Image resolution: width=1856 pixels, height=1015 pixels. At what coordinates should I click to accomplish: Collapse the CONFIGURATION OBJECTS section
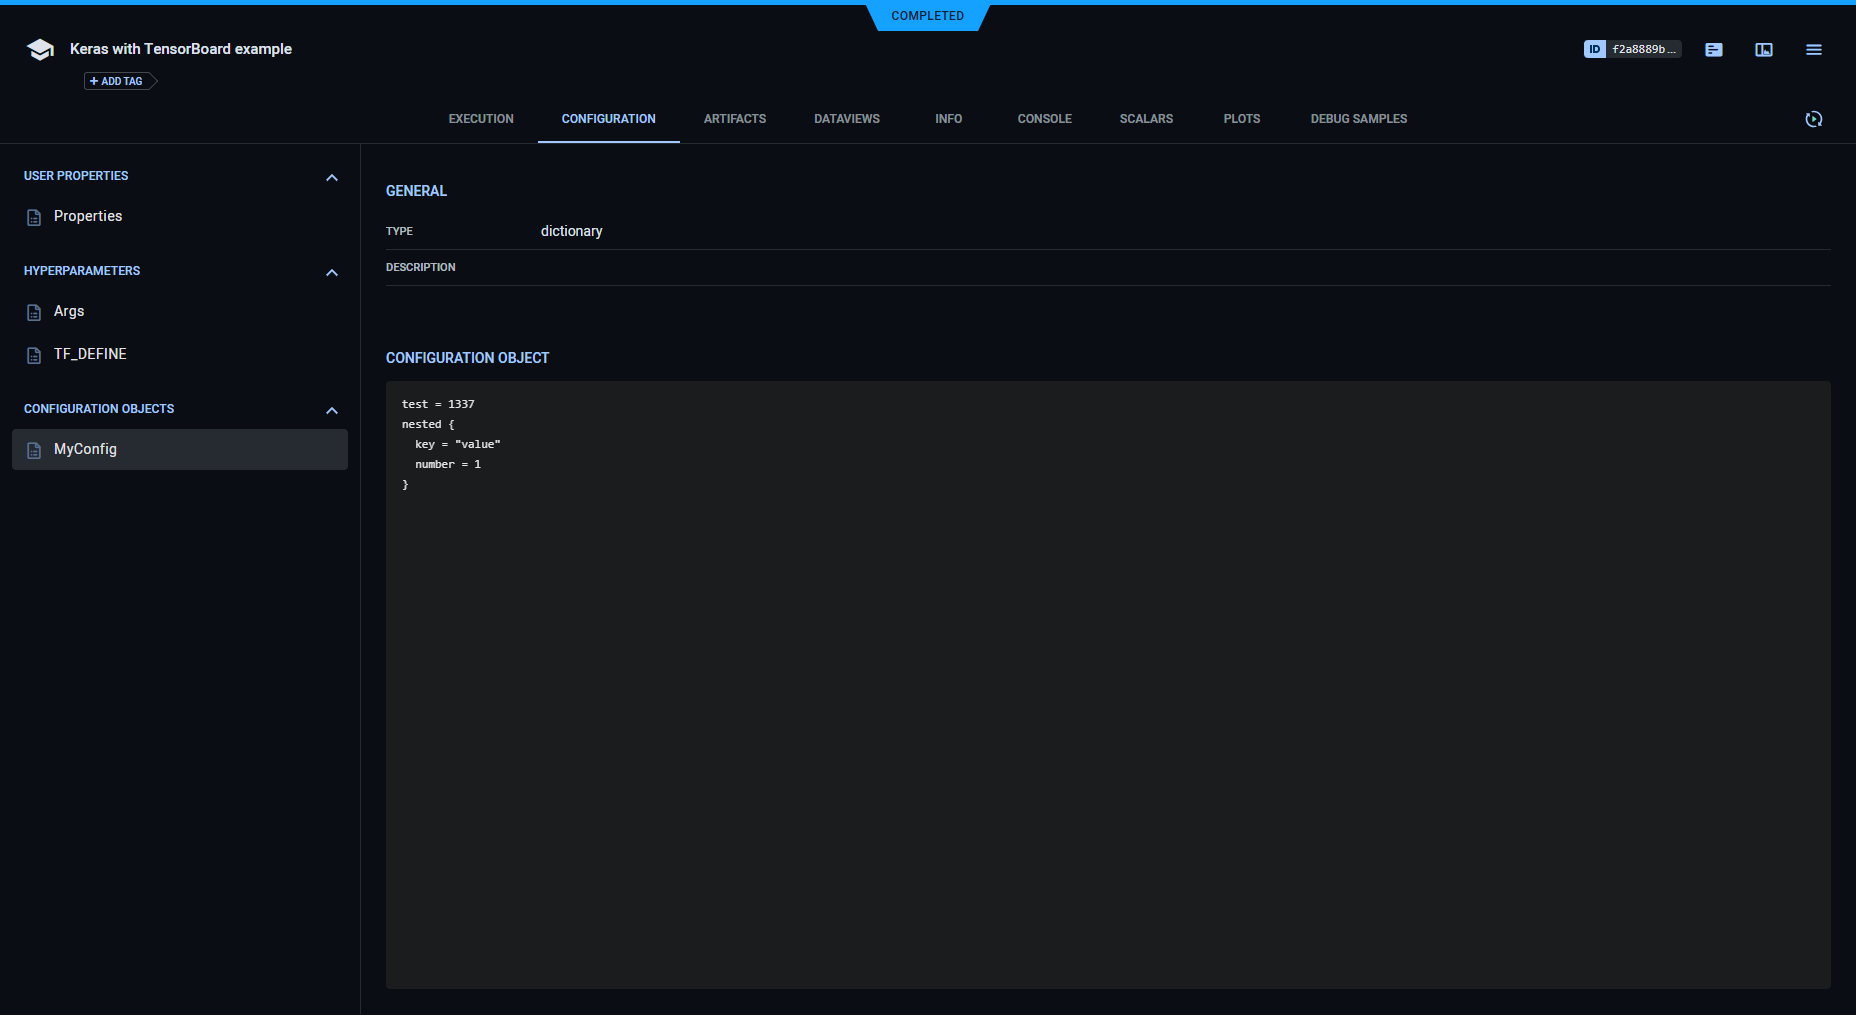[332, 410]
